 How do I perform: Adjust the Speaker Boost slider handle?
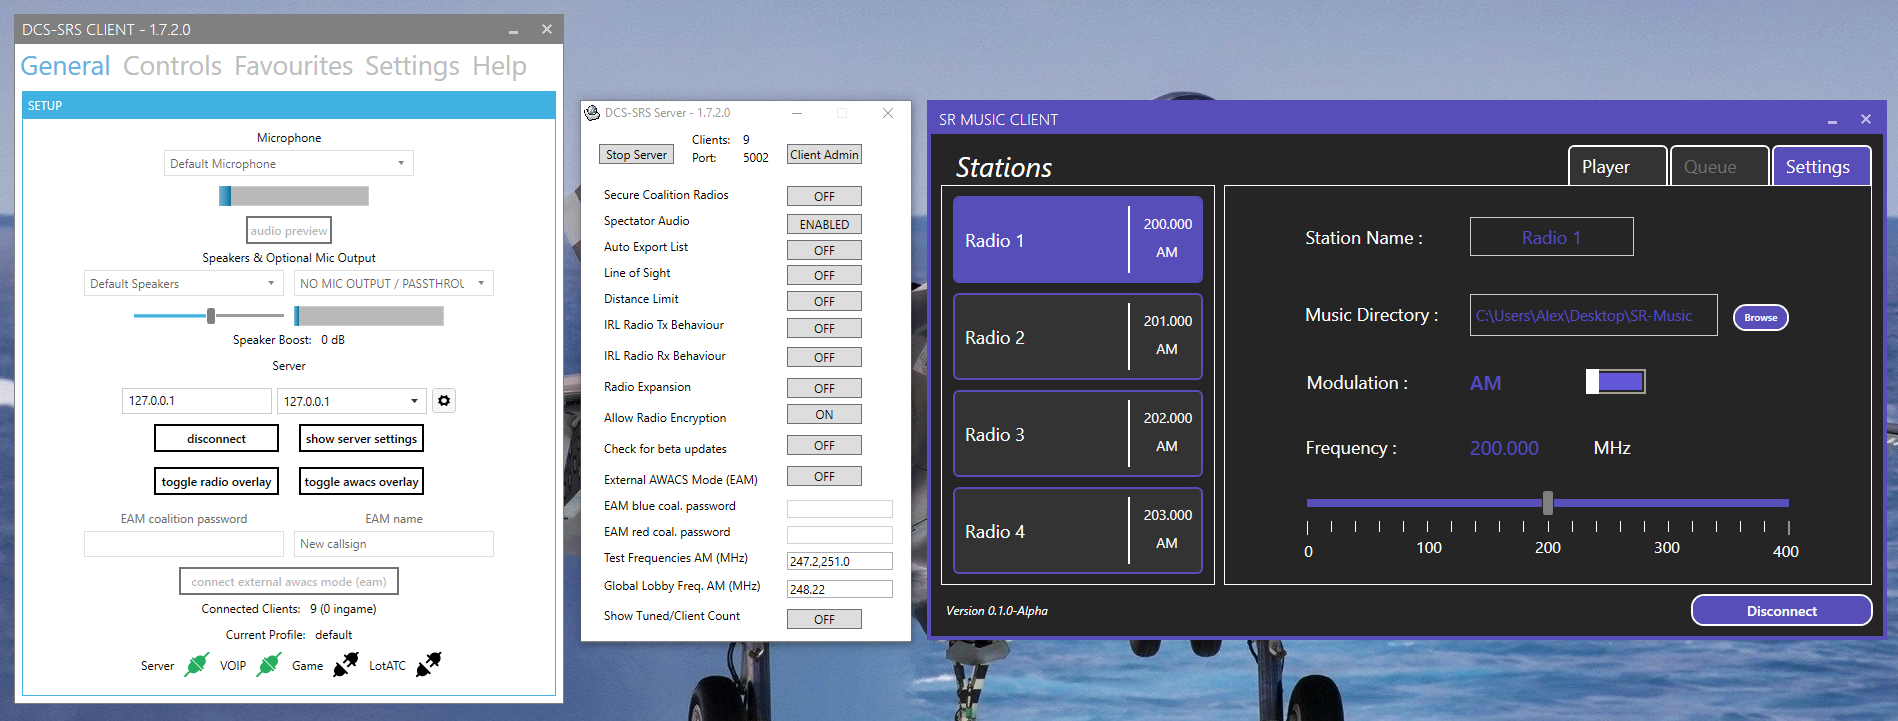tap(211, 316)
